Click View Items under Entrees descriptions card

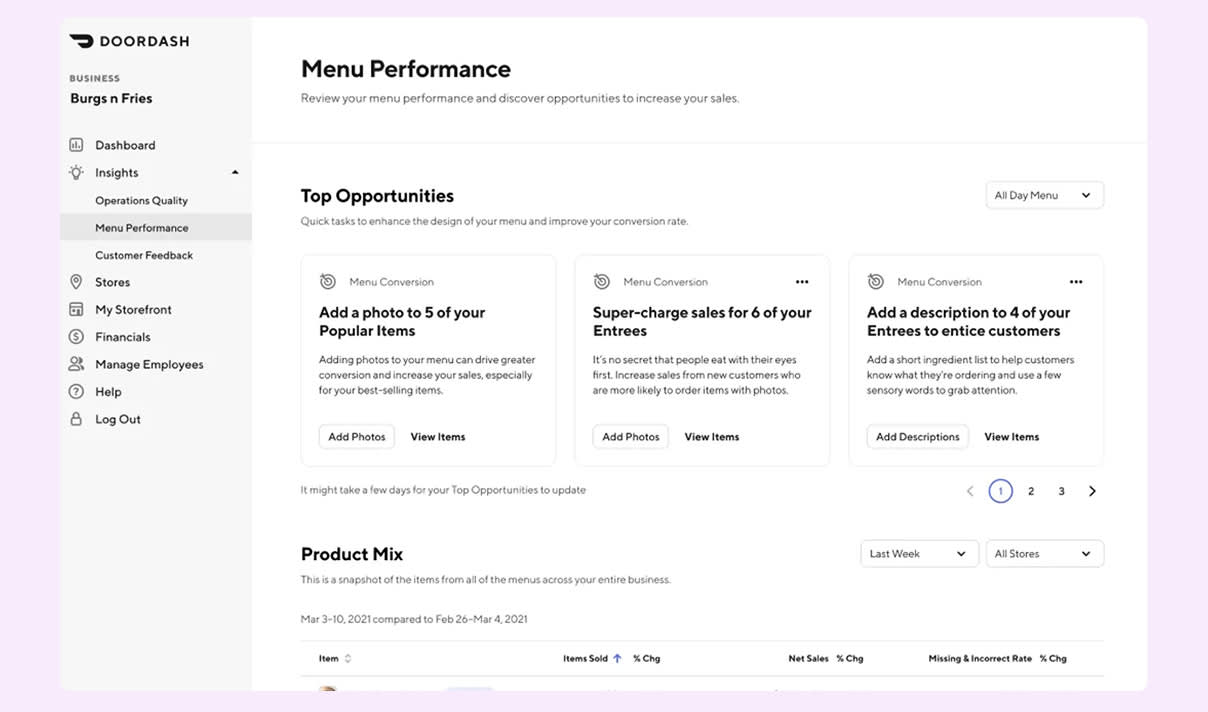click(1012, 436)
